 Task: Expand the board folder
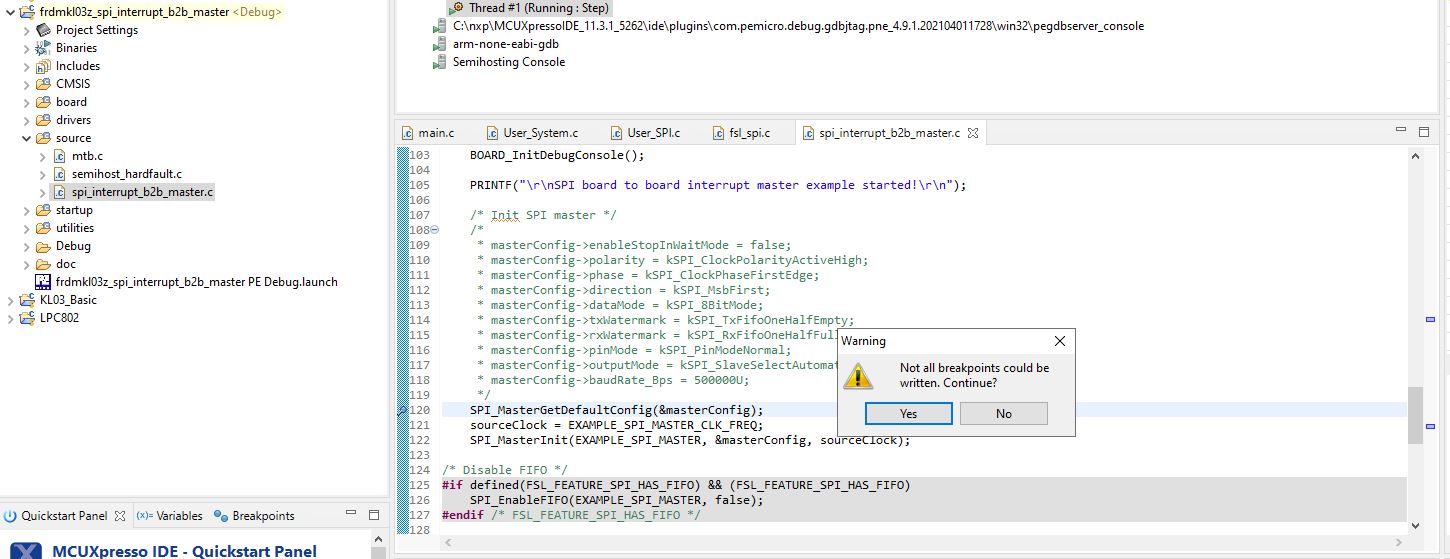pos(27,102)
